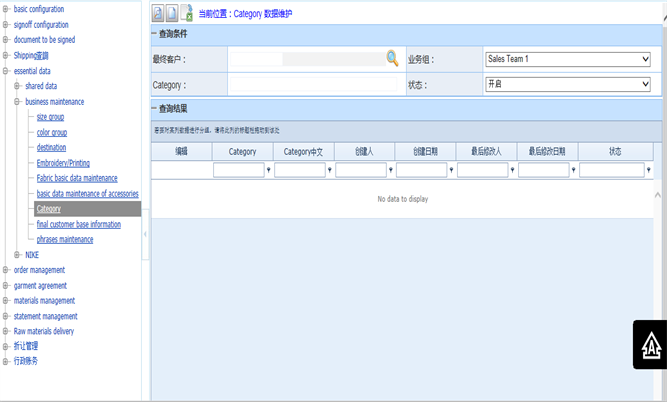The width and height of the screenshot is (667, 402).
Task: Click the magnifier lookup icon beside 最终客户
Action: tap(392, 59)
